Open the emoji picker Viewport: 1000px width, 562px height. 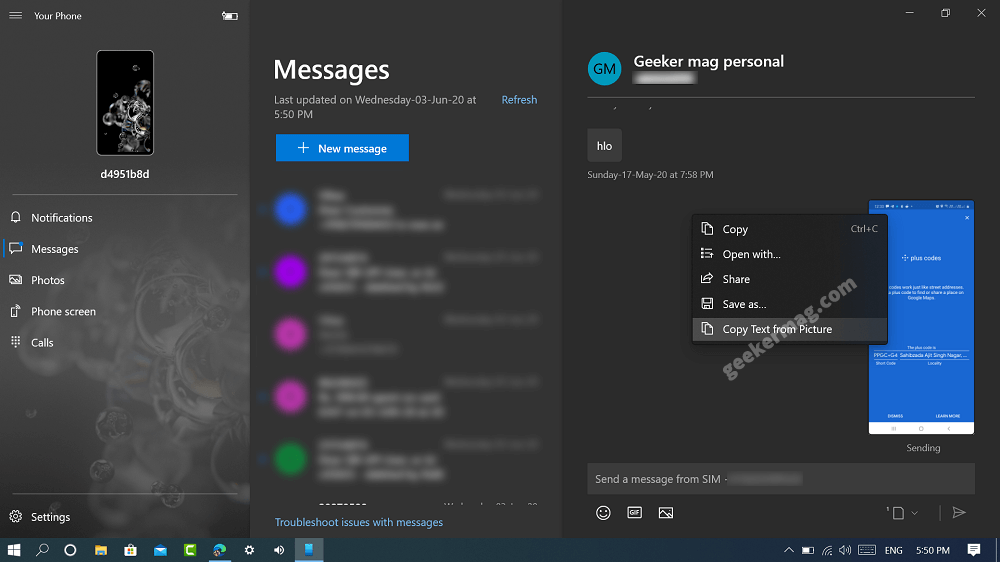603,513
